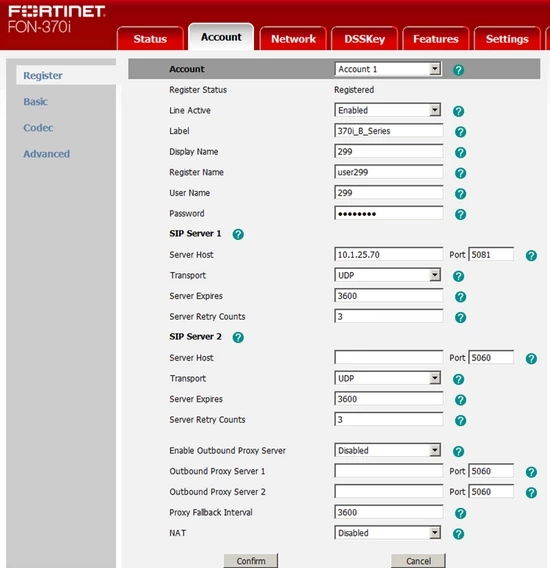The height and width of the screenshot is (568, 550).
Task: Open the Account 1 dropdown
Action: (x=388, y=69)
